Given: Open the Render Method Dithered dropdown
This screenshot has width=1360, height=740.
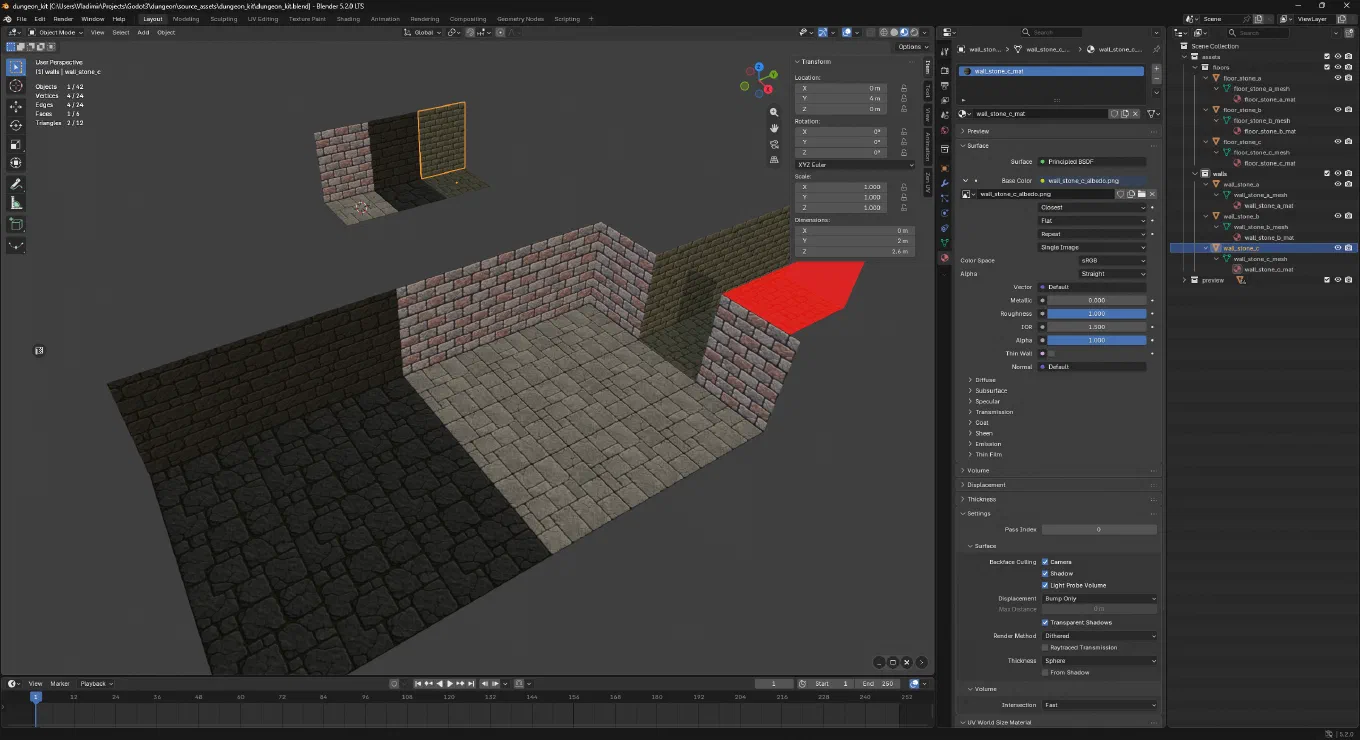Looking at the screenshot, I should (1100, 636).
